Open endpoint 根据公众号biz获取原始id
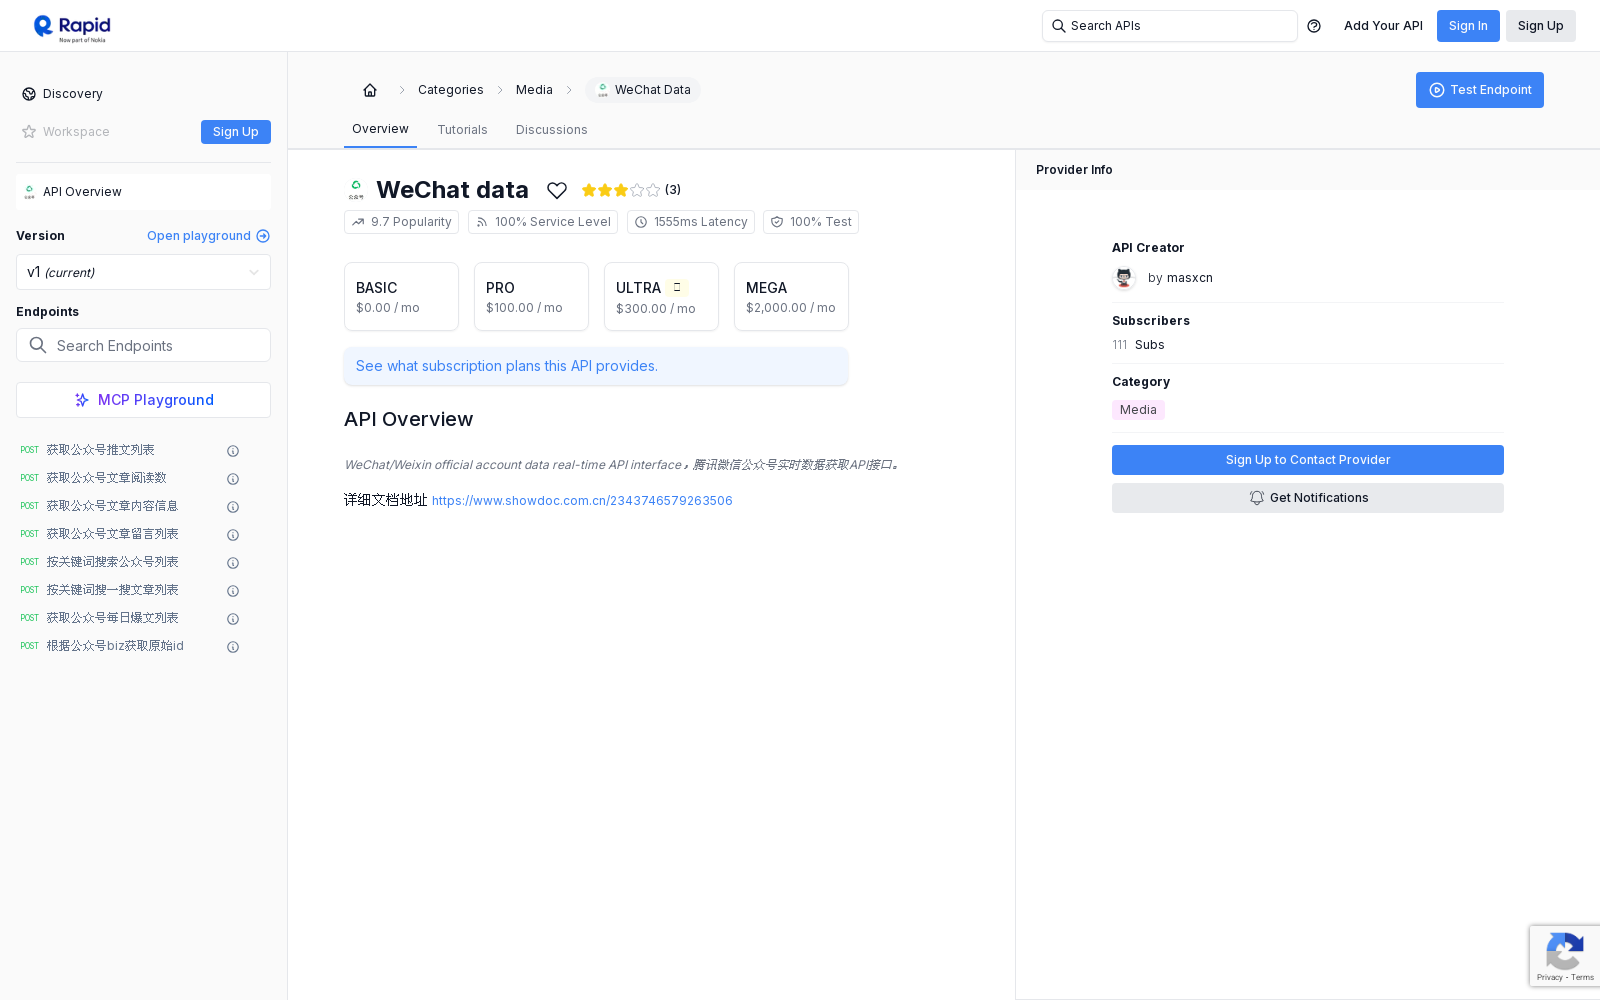The height and width of the screenshot is (1000, 1600). pyautogui.click(x=115, y=646)
